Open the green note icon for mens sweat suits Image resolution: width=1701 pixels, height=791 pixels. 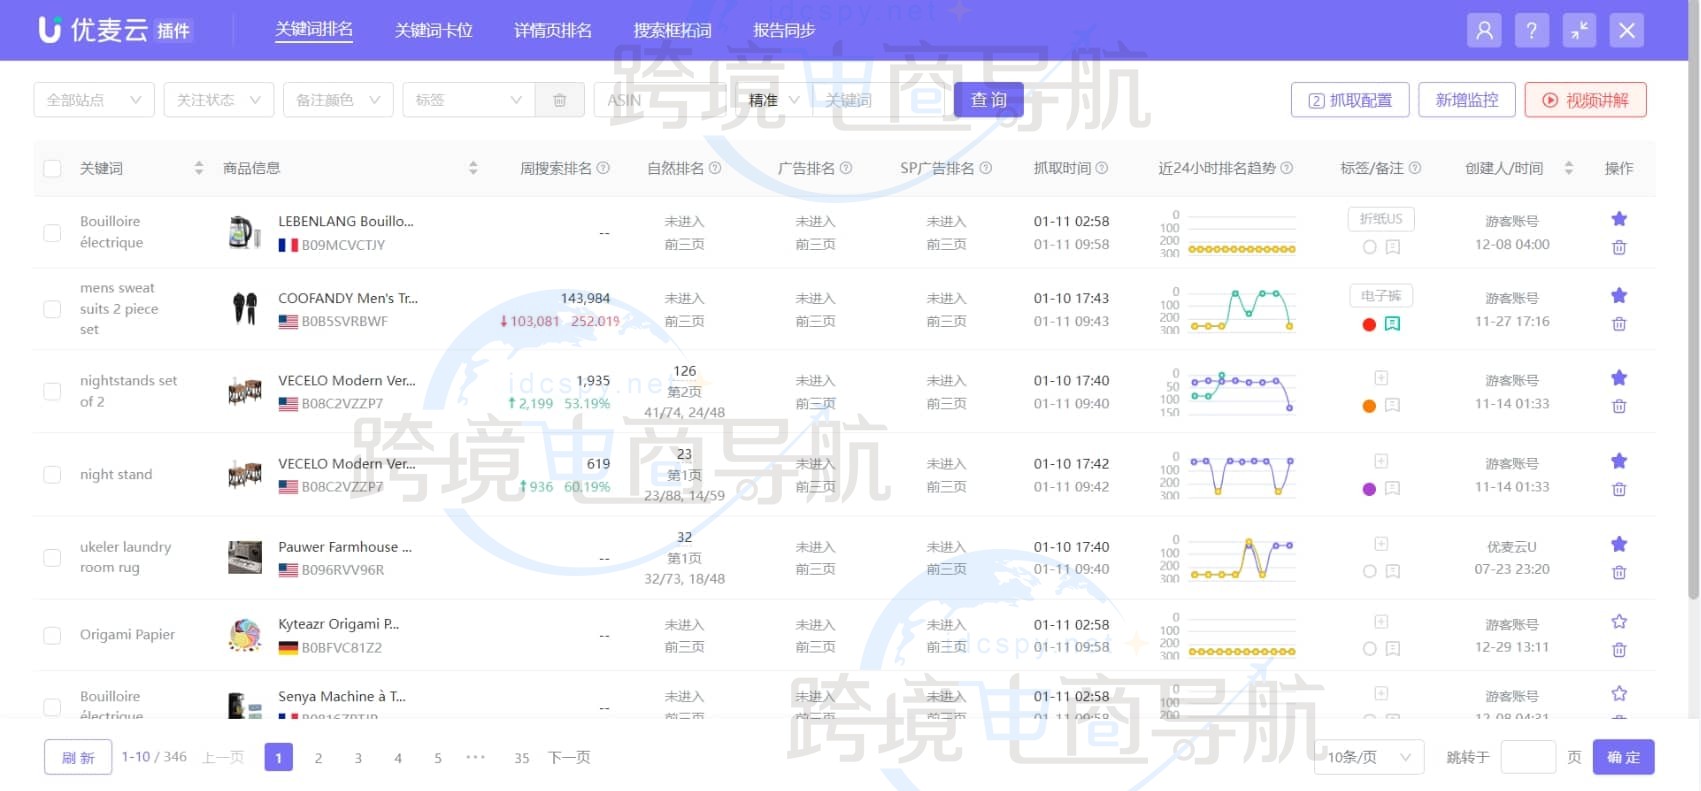[1393, 324]
